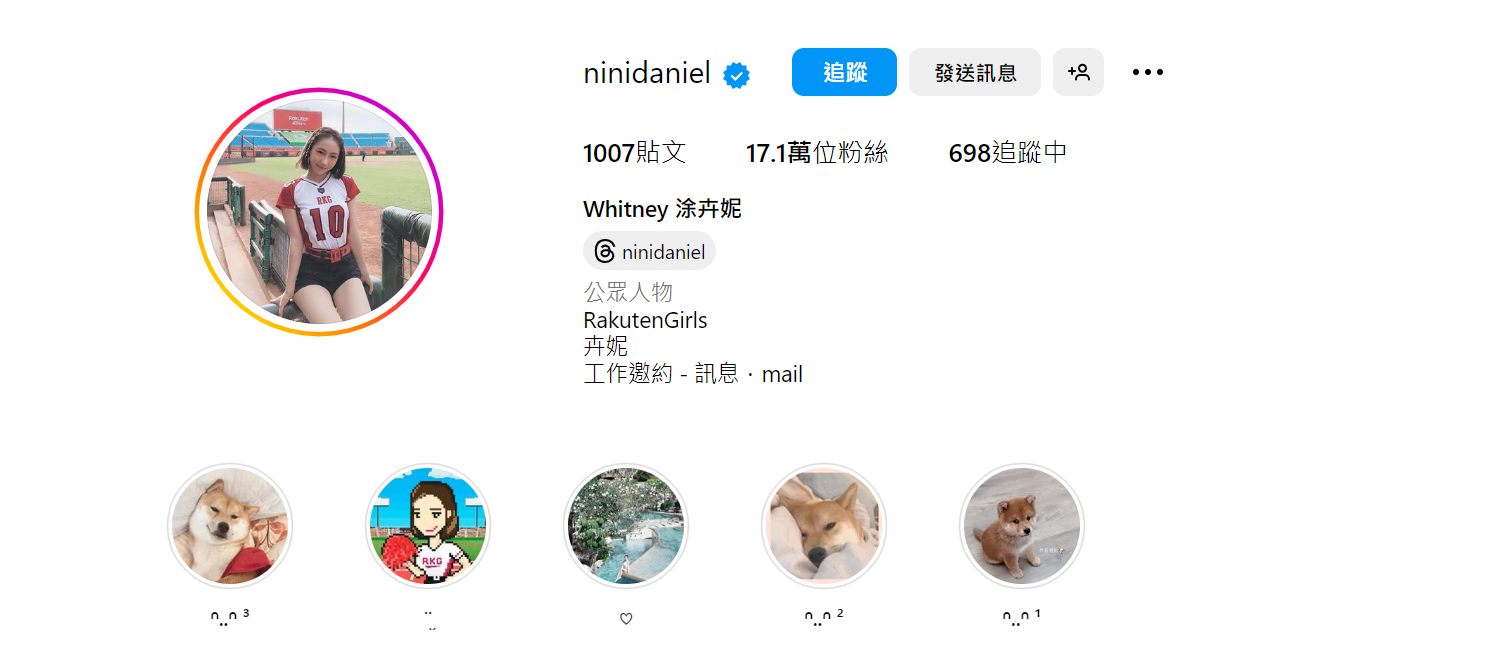This screenshot has height=661, width=1495.
Task: Click the blue verified badge icon
Action: [x=737, y=75]
